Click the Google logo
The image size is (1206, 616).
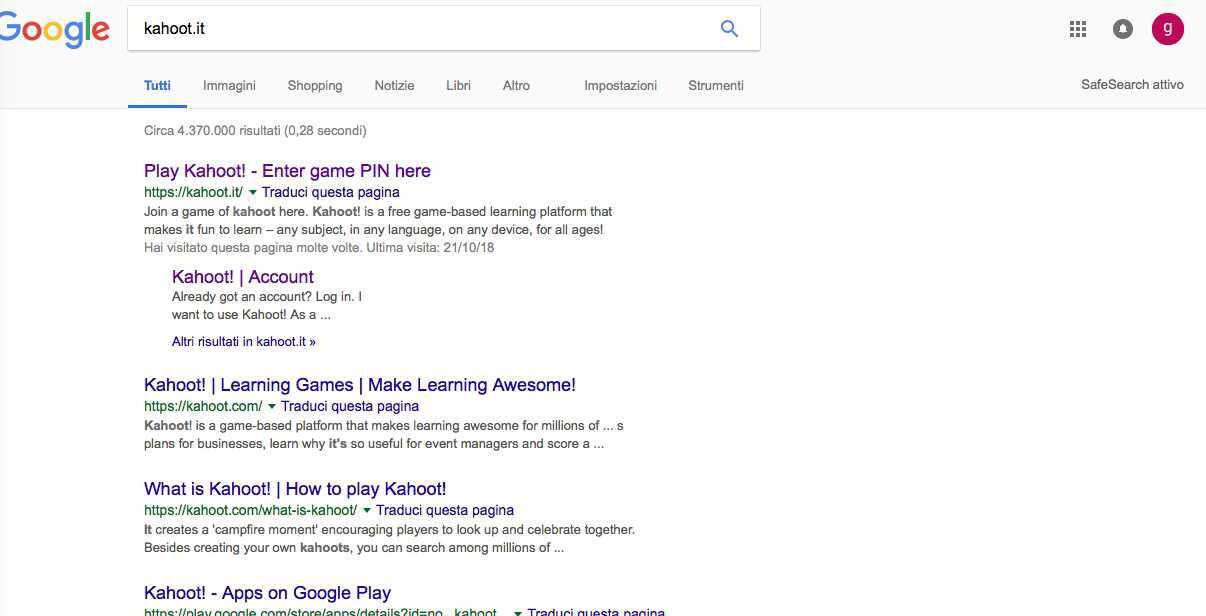(53, 29)
